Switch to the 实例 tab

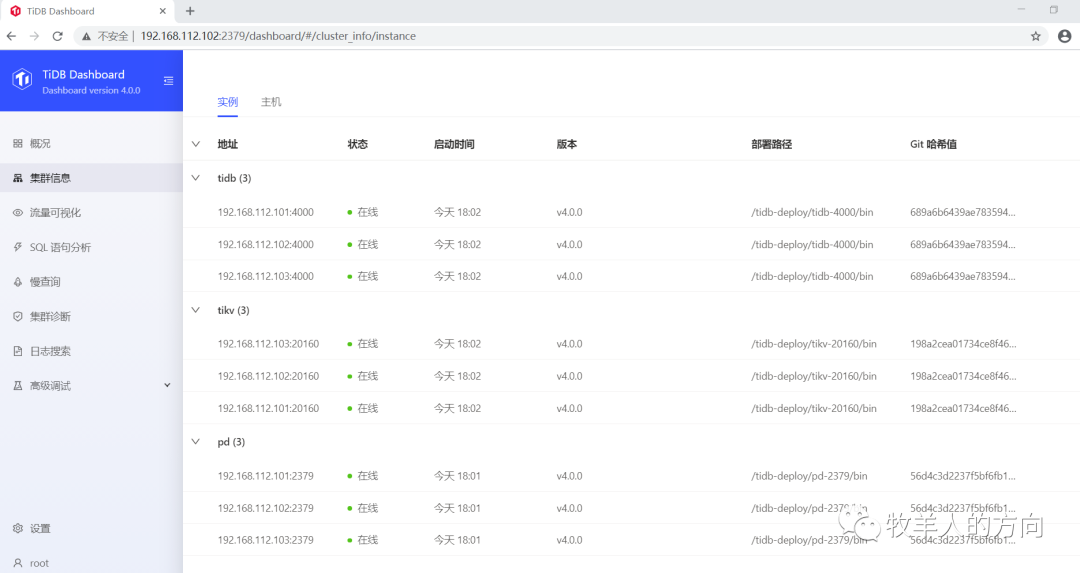228,102
